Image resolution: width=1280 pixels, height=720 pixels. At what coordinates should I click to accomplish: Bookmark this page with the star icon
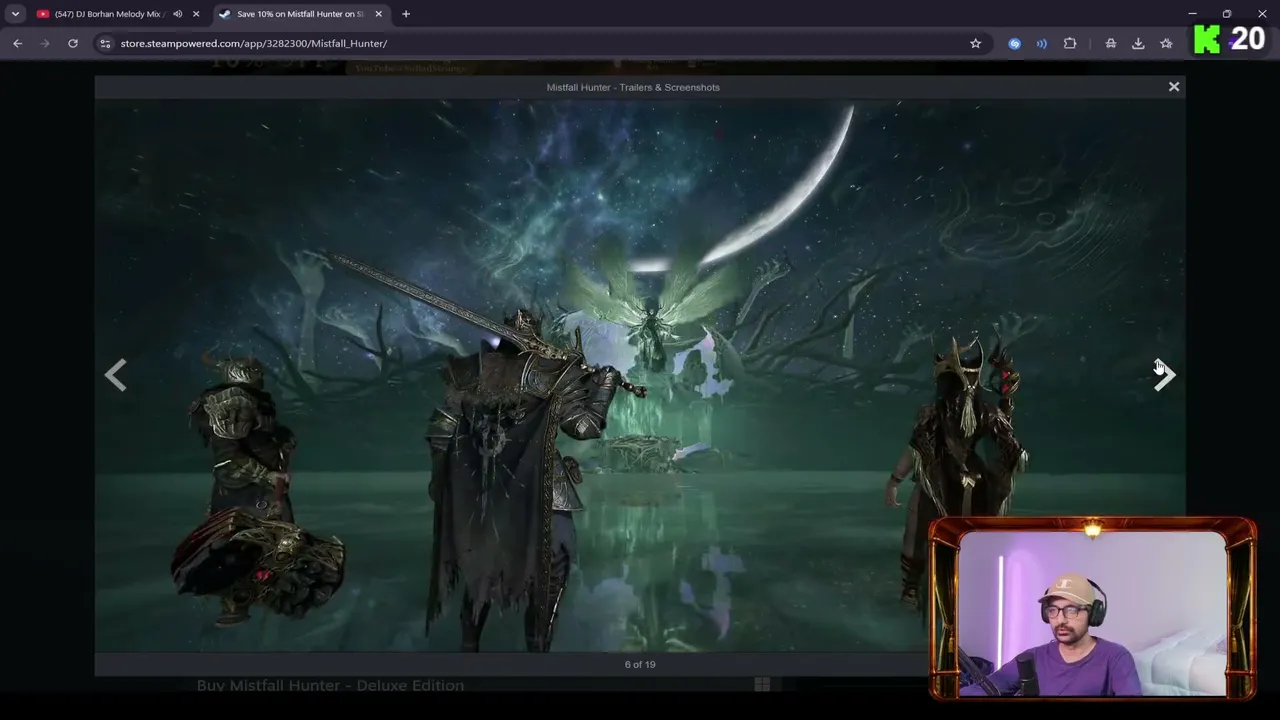point(975,43)
